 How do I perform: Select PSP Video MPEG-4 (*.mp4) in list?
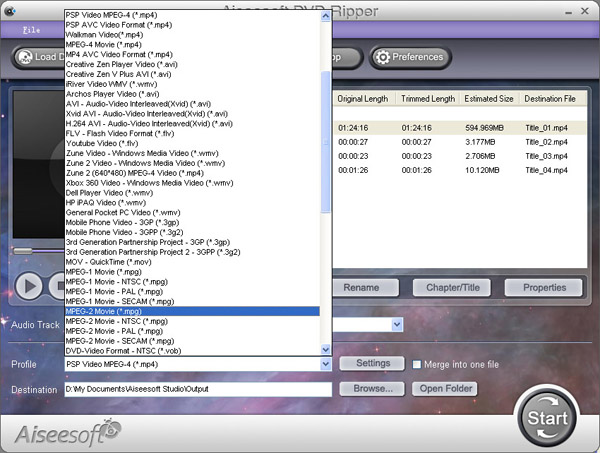(x=192, y=15)
